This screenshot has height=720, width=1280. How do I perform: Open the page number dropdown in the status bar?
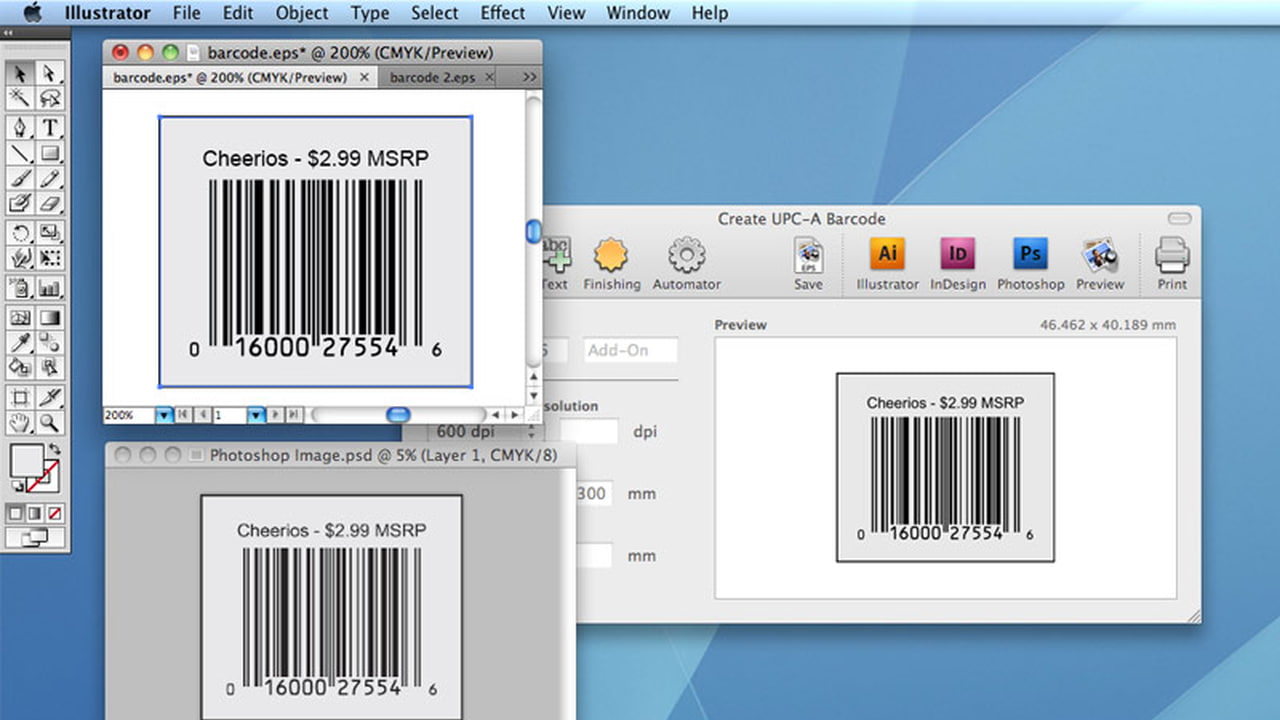(255, 414)
